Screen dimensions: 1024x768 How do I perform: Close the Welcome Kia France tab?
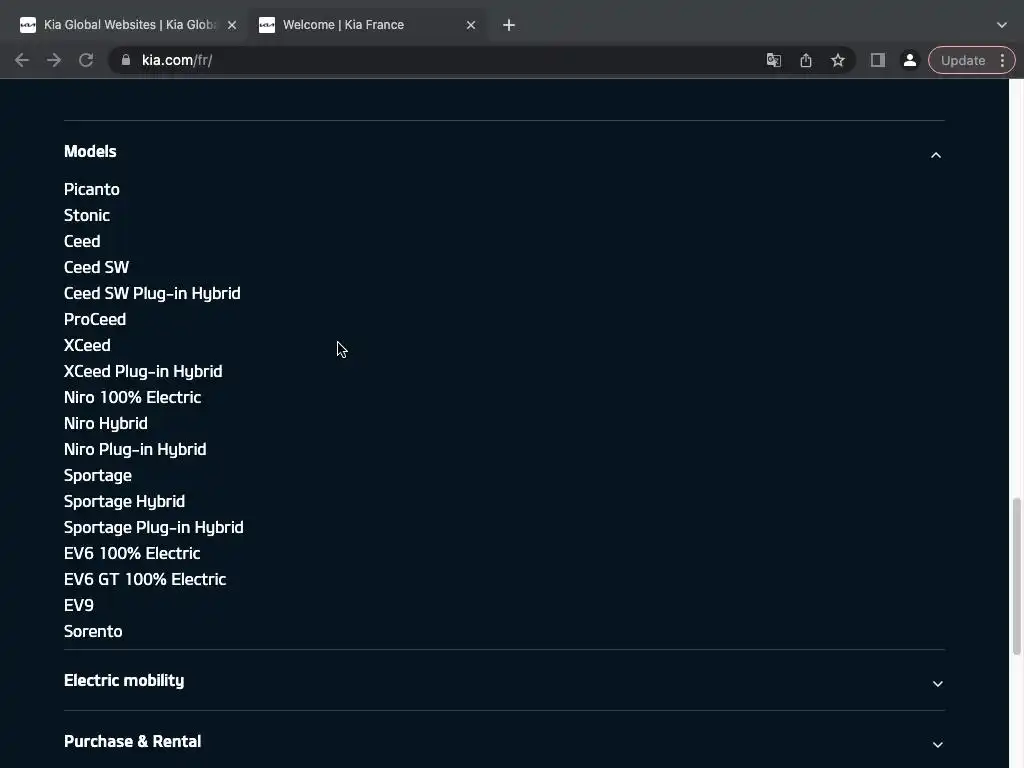471,25
